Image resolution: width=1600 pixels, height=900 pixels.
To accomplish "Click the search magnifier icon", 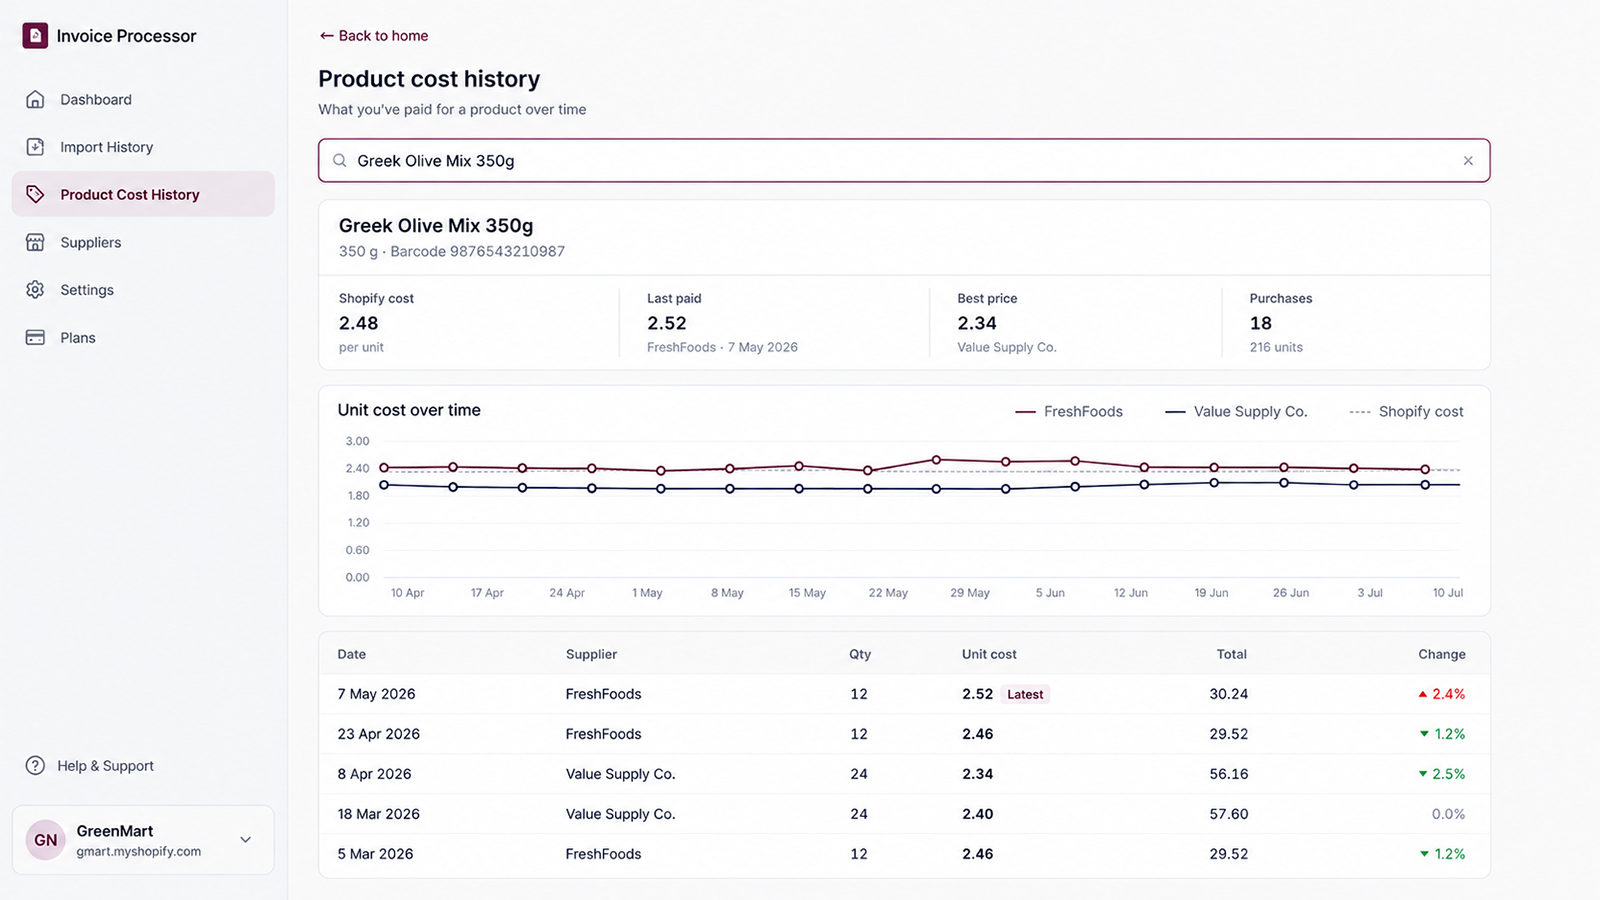I will tap(340, 161).
